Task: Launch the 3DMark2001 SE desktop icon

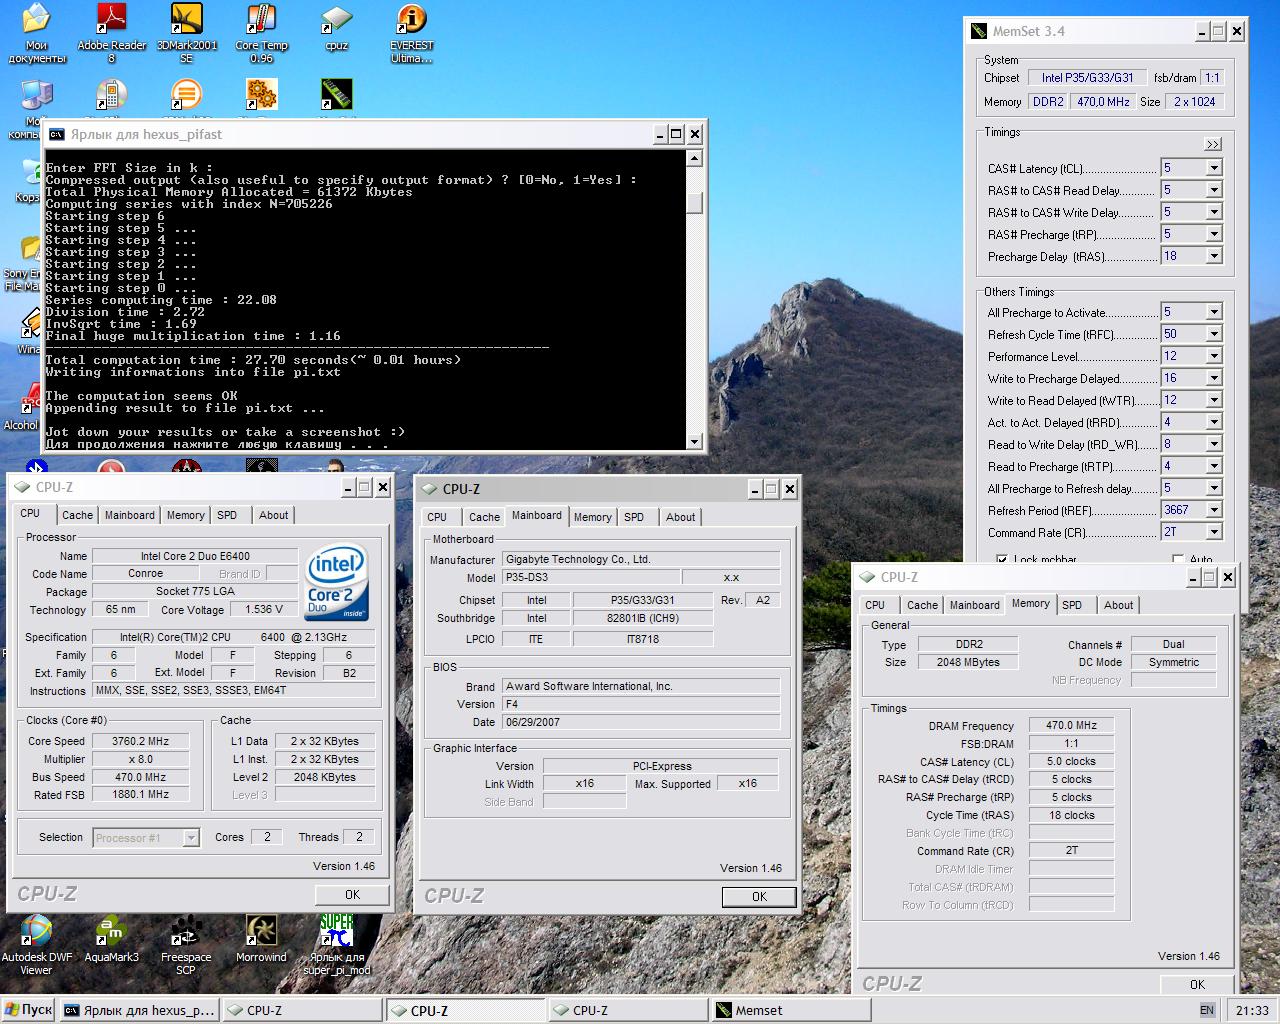Action: pos(186,32)
